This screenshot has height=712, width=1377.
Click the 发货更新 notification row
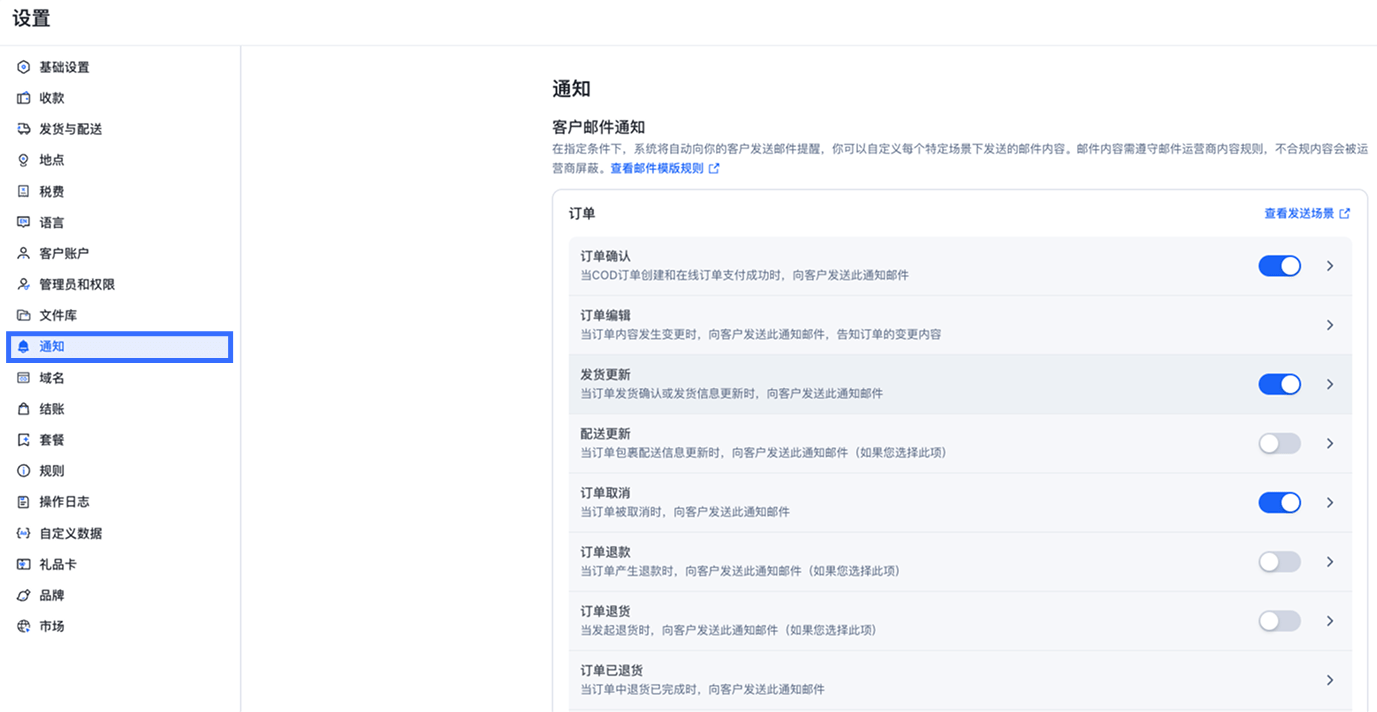(900, 383)
